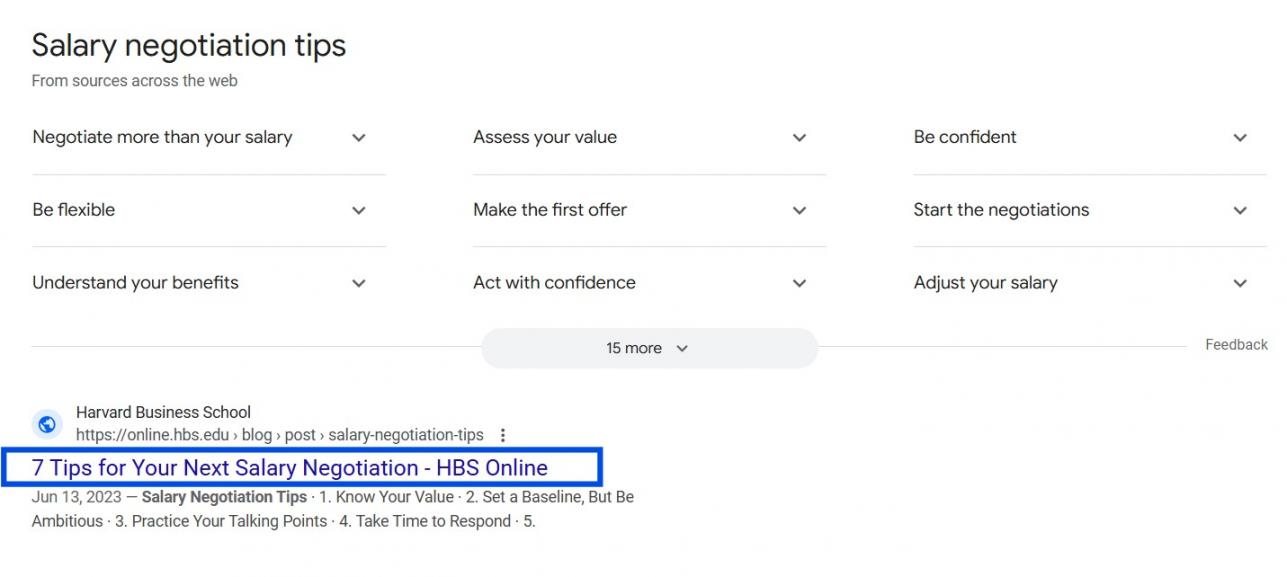Expand the "Assess your value" tip
This screenshot has width=1287, height=577.
click(545, 138)
